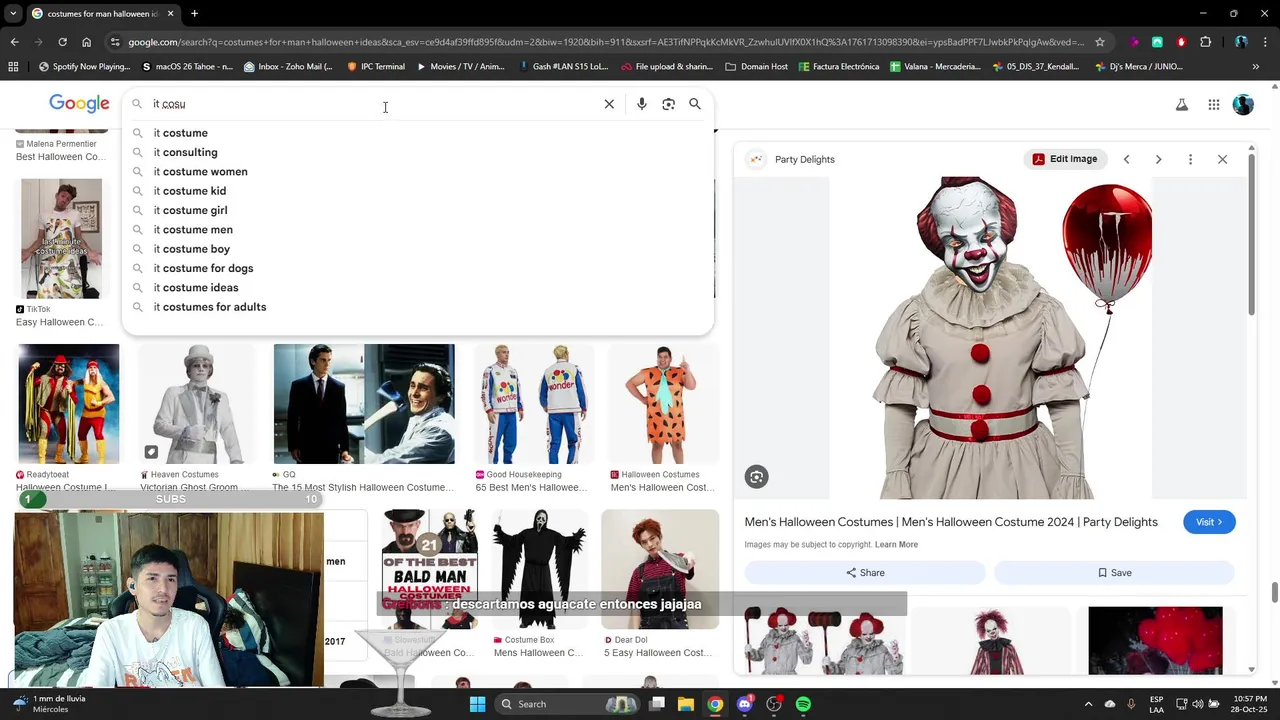Open the Dear Doll easy costume thumbnail
This screenshot has width=1280, height=720.
[x=660, y=570]
